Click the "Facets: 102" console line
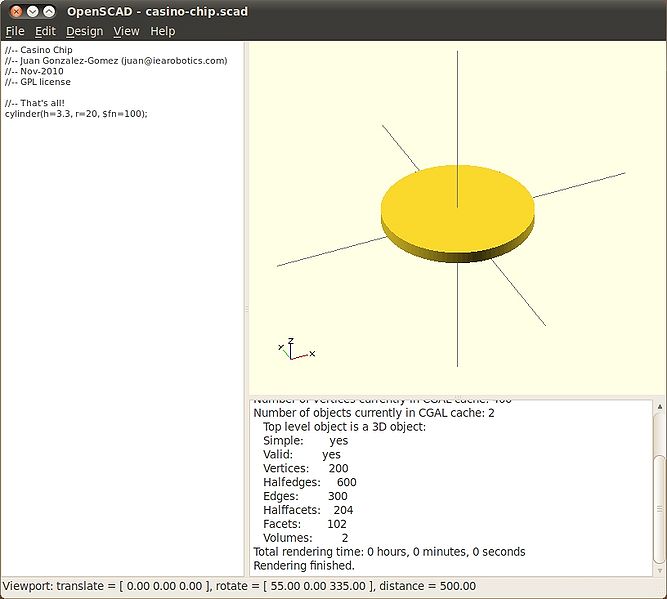 point(304,523)
